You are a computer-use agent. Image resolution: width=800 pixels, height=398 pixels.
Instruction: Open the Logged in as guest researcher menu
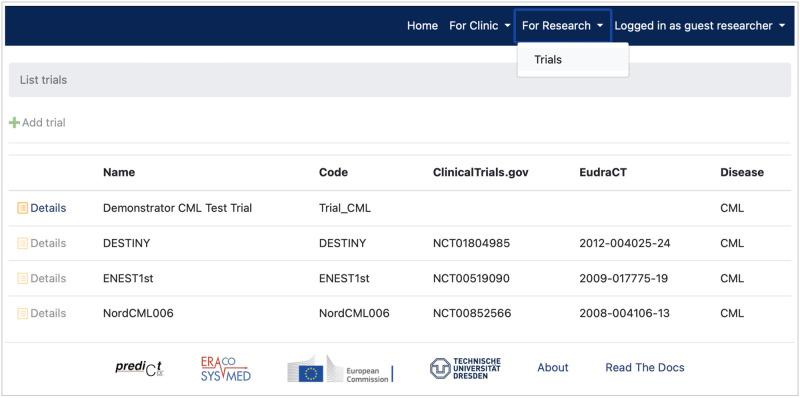coord(699,26)
